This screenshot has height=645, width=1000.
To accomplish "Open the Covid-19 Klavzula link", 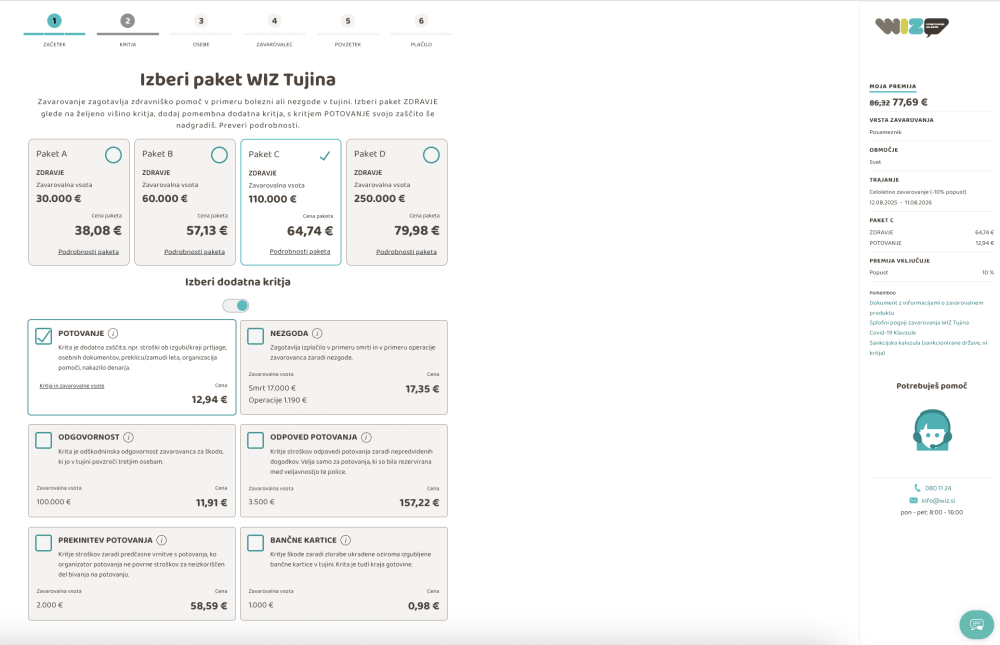I will 893,332.
